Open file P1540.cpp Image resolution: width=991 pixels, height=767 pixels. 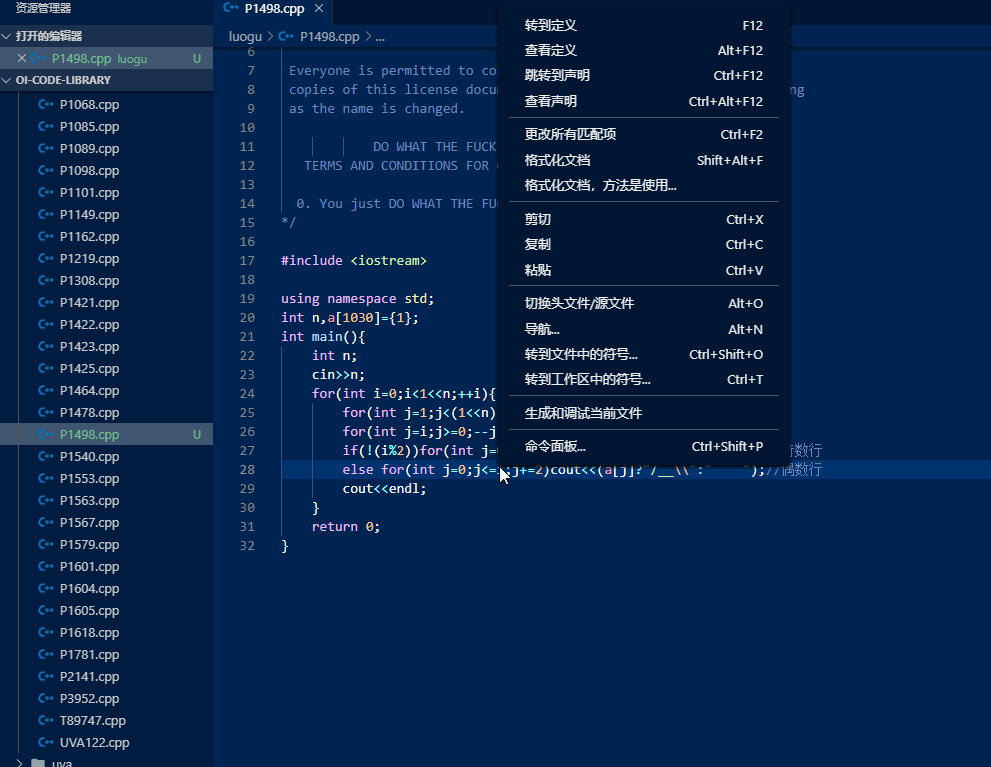[x=89, y=457]
